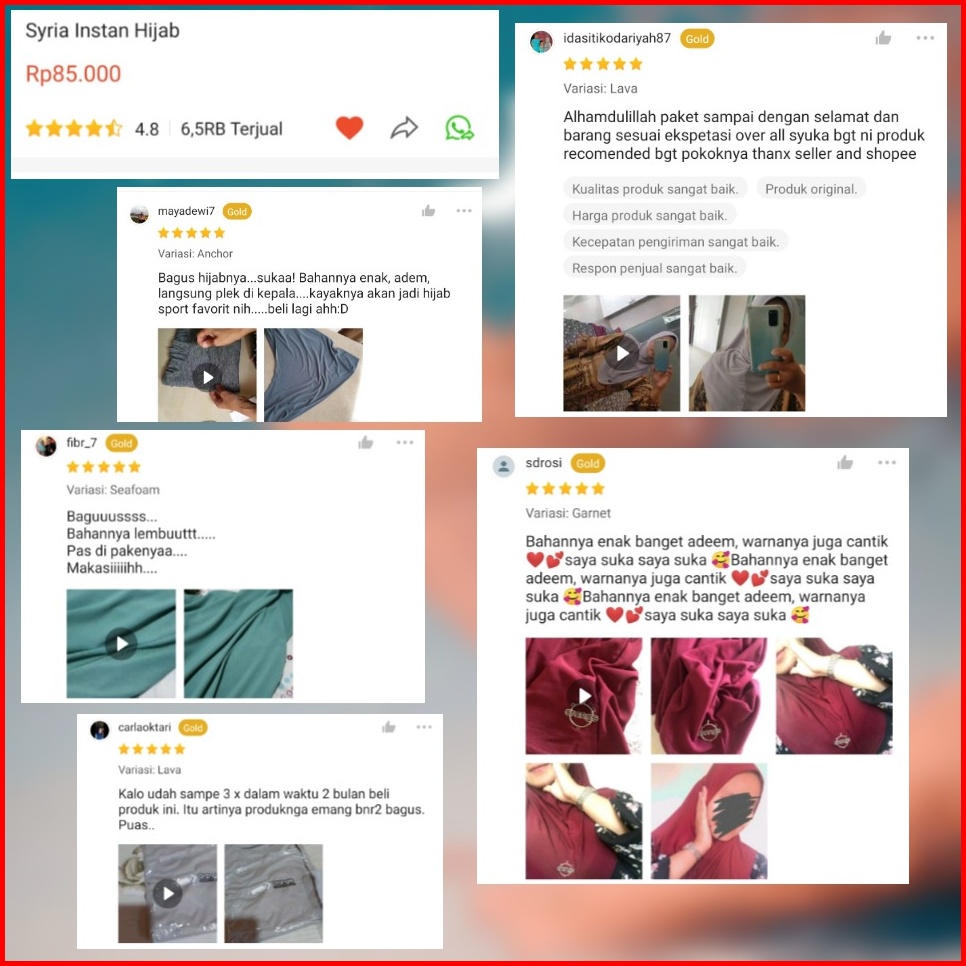966x966 pixels.
Task: Play the mayadewi7 grey hijab video
Action: (207, 376)
